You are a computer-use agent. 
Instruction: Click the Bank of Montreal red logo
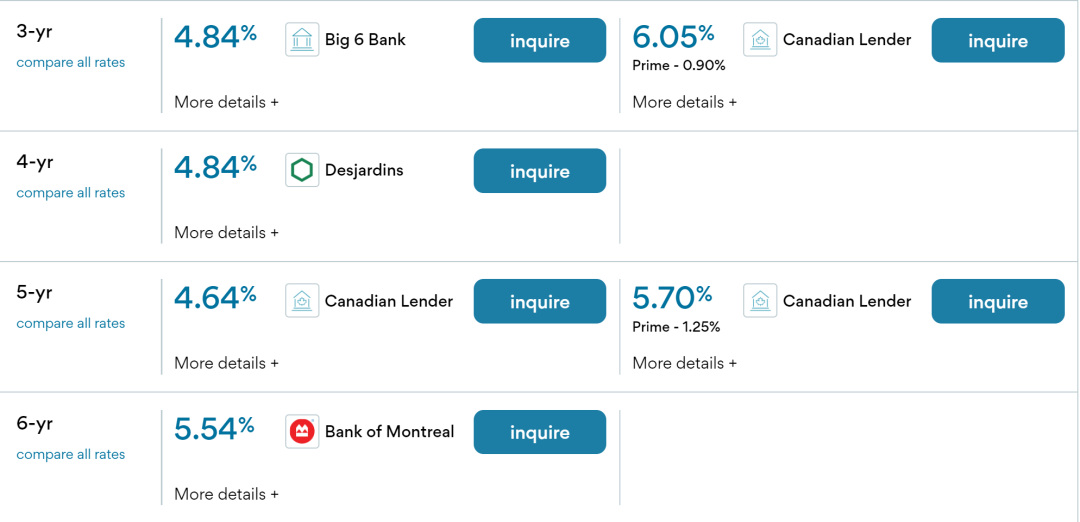tap(302, 432)
